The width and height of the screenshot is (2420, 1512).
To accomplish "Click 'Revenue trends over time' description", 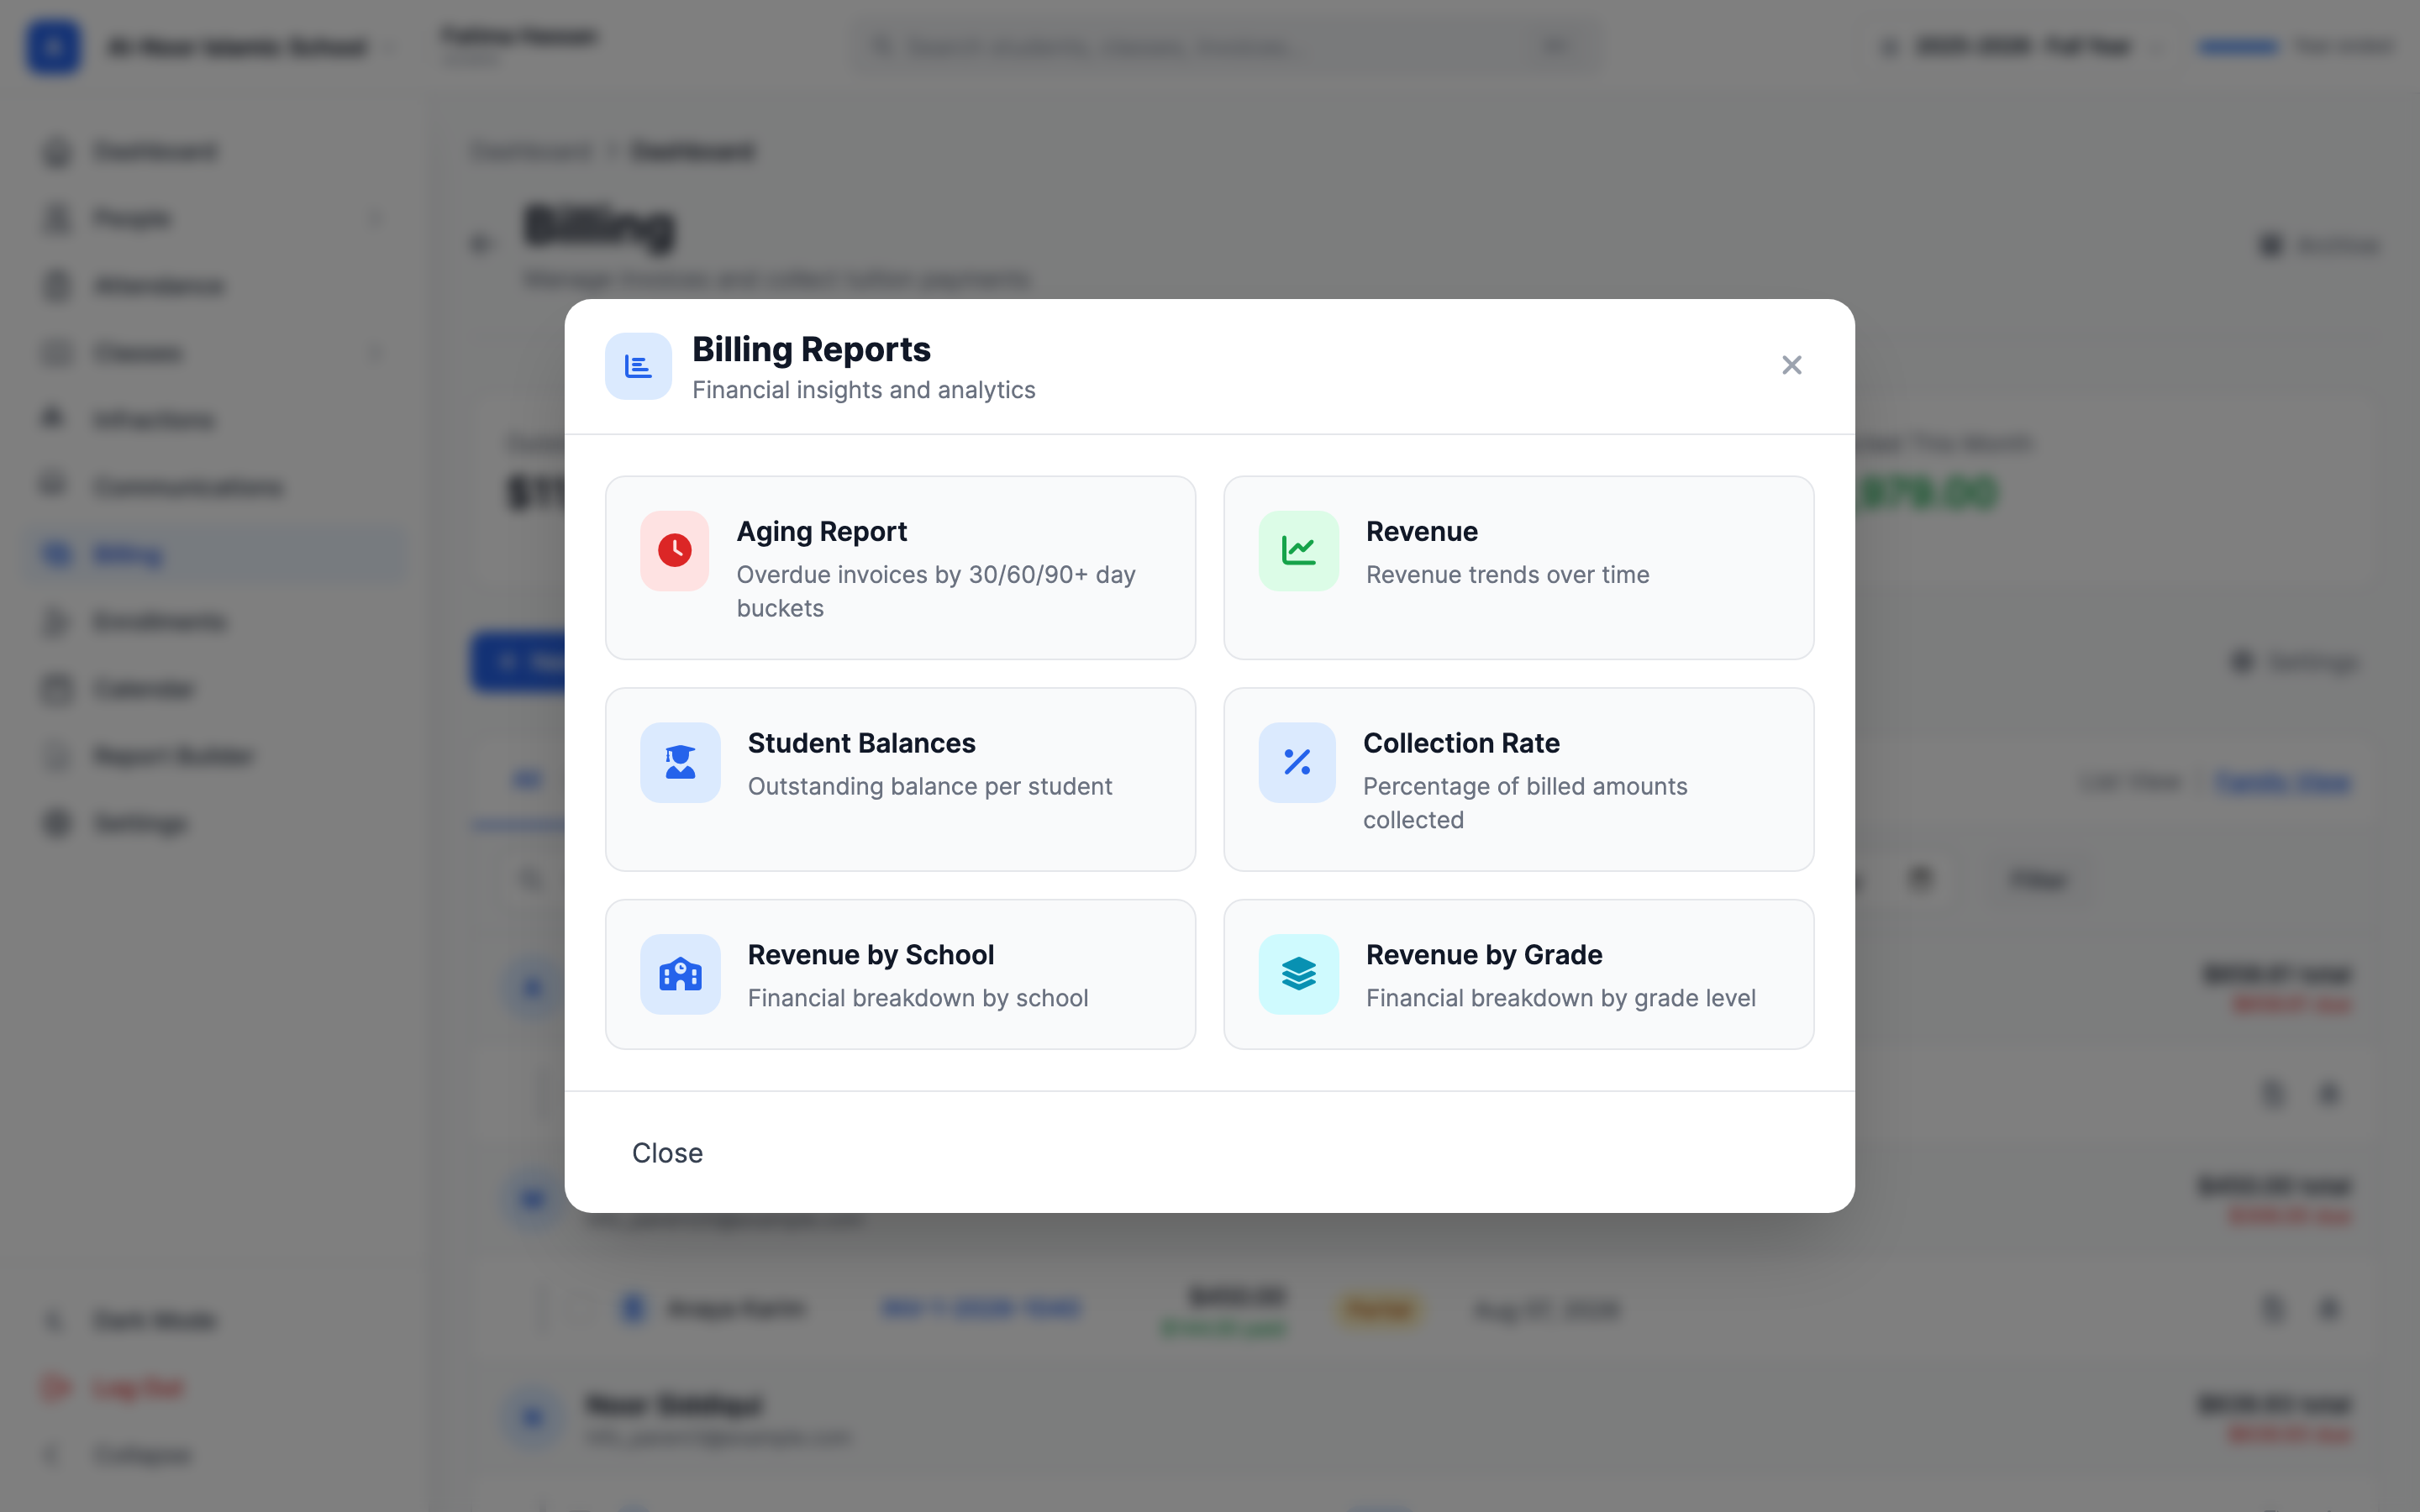I will pos(1507,575).
